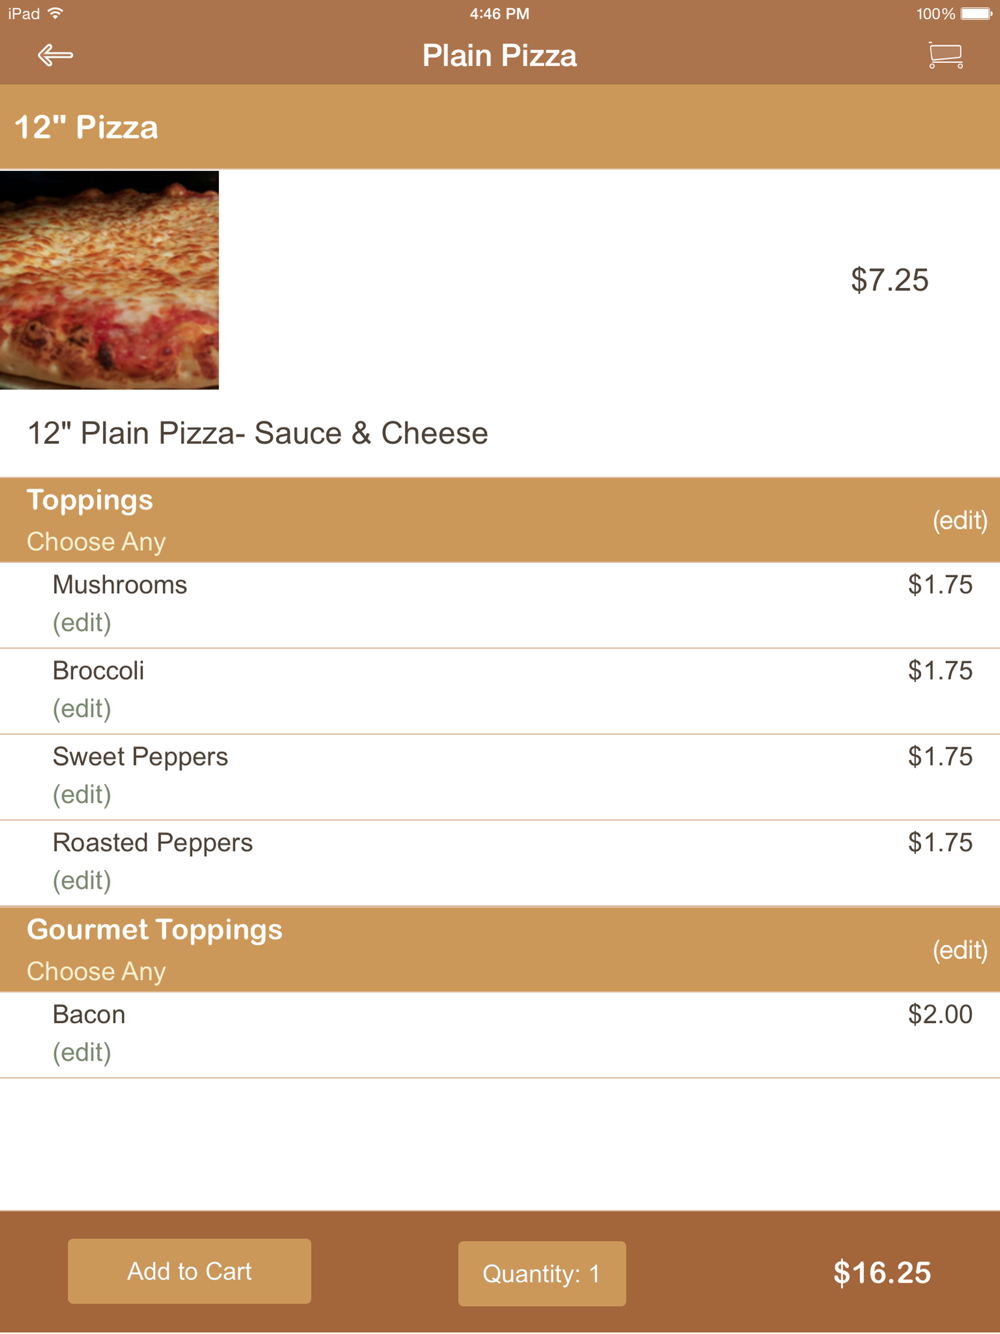Tap the pizza photo thumbnail

(109, 280)
